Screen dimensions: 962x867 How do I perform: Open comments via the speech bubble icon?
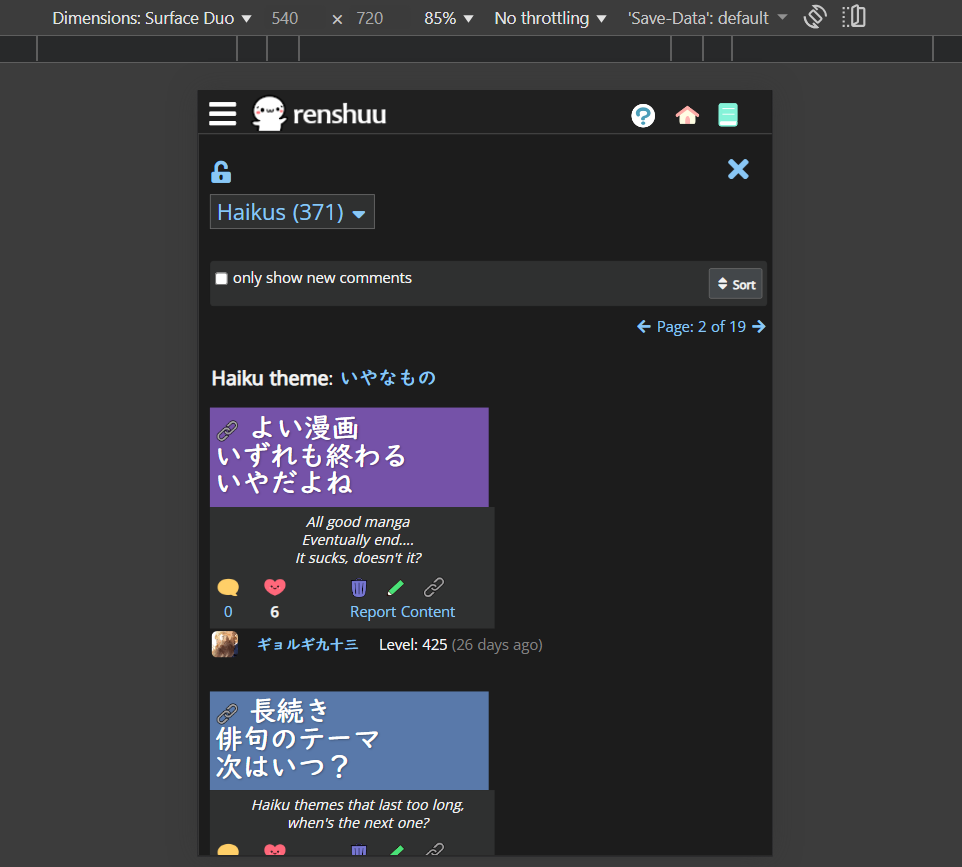[227, 587]
